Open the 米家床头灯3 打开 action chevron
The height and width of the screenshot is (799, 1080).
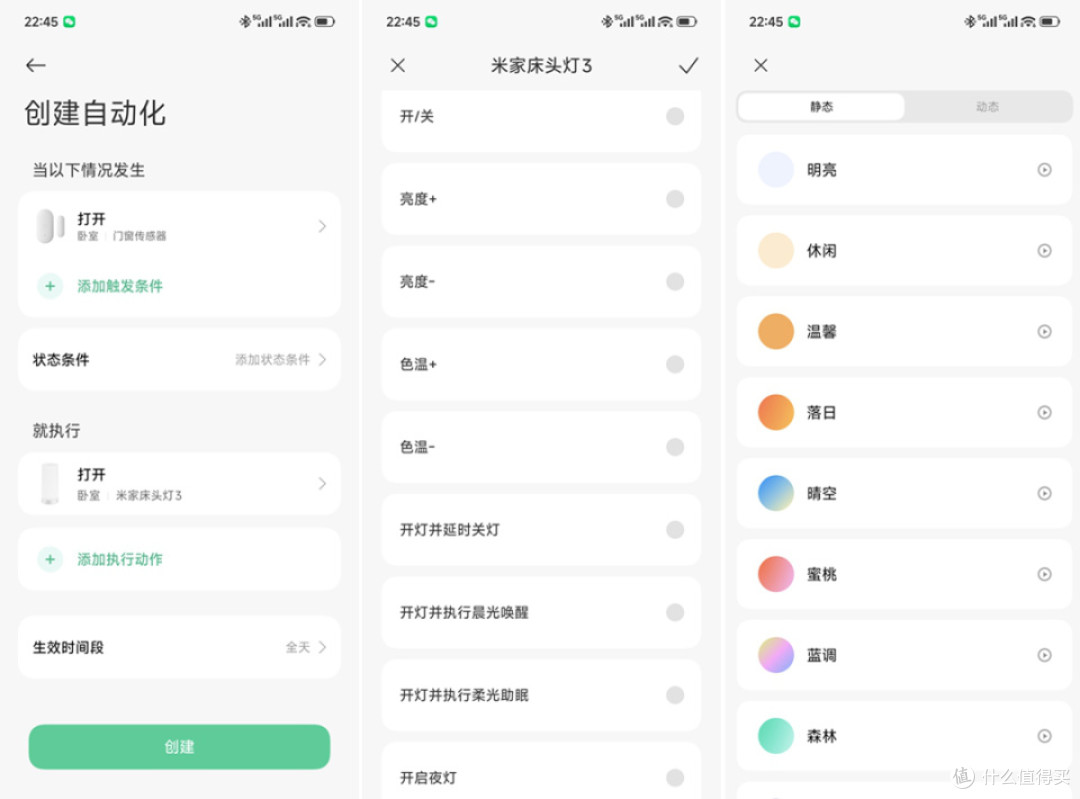(x=322, y=484)
